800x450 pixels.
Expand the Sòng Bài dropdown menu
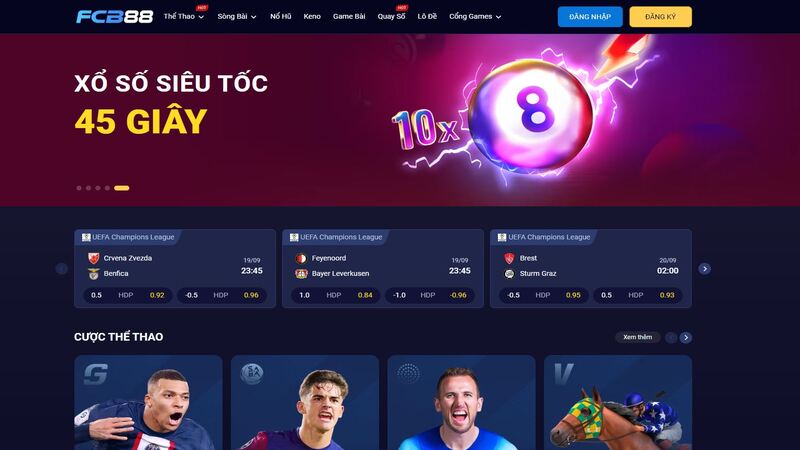237,16
